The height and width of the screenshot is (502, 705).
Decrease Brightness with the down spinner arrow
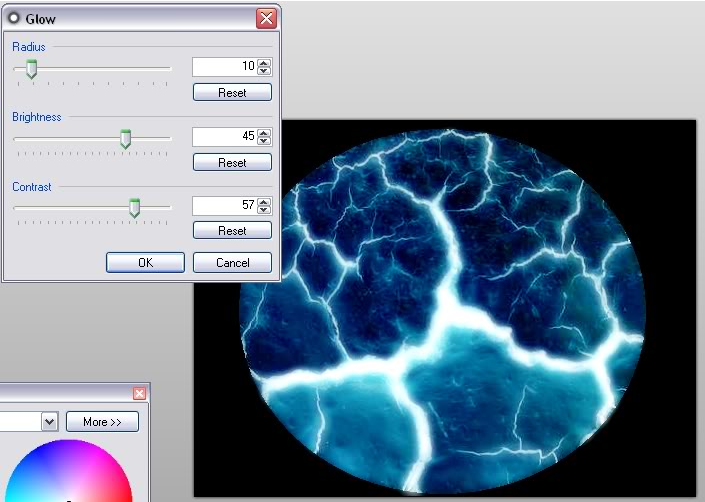click(x=264, y=141)
